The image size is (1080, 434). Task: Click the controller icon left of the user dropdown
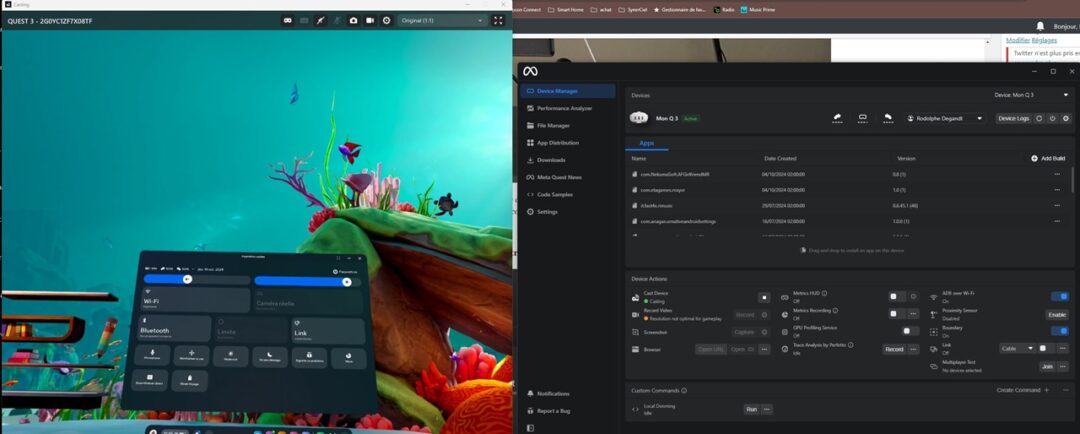889,118
